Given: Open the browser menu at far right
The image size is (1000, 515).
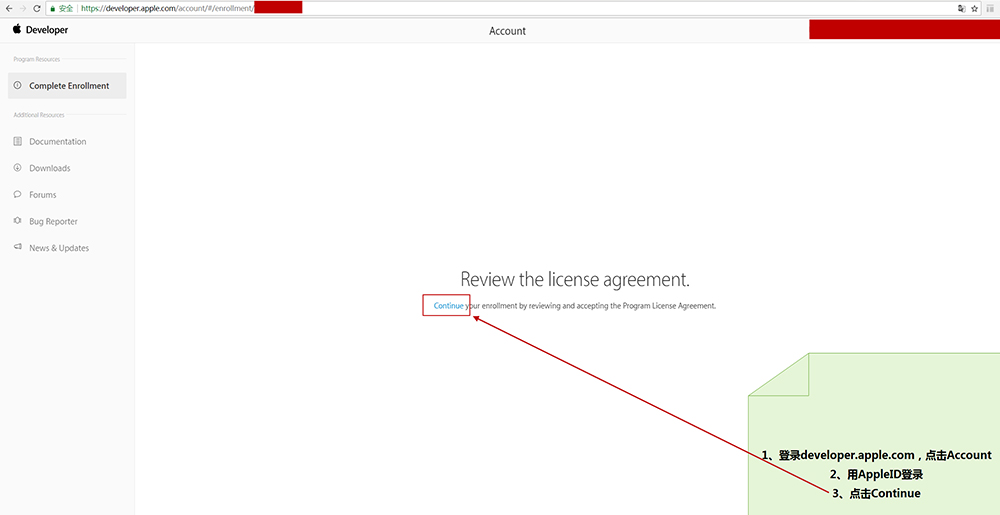Looking at the screenshot, I should pos(989,8).
